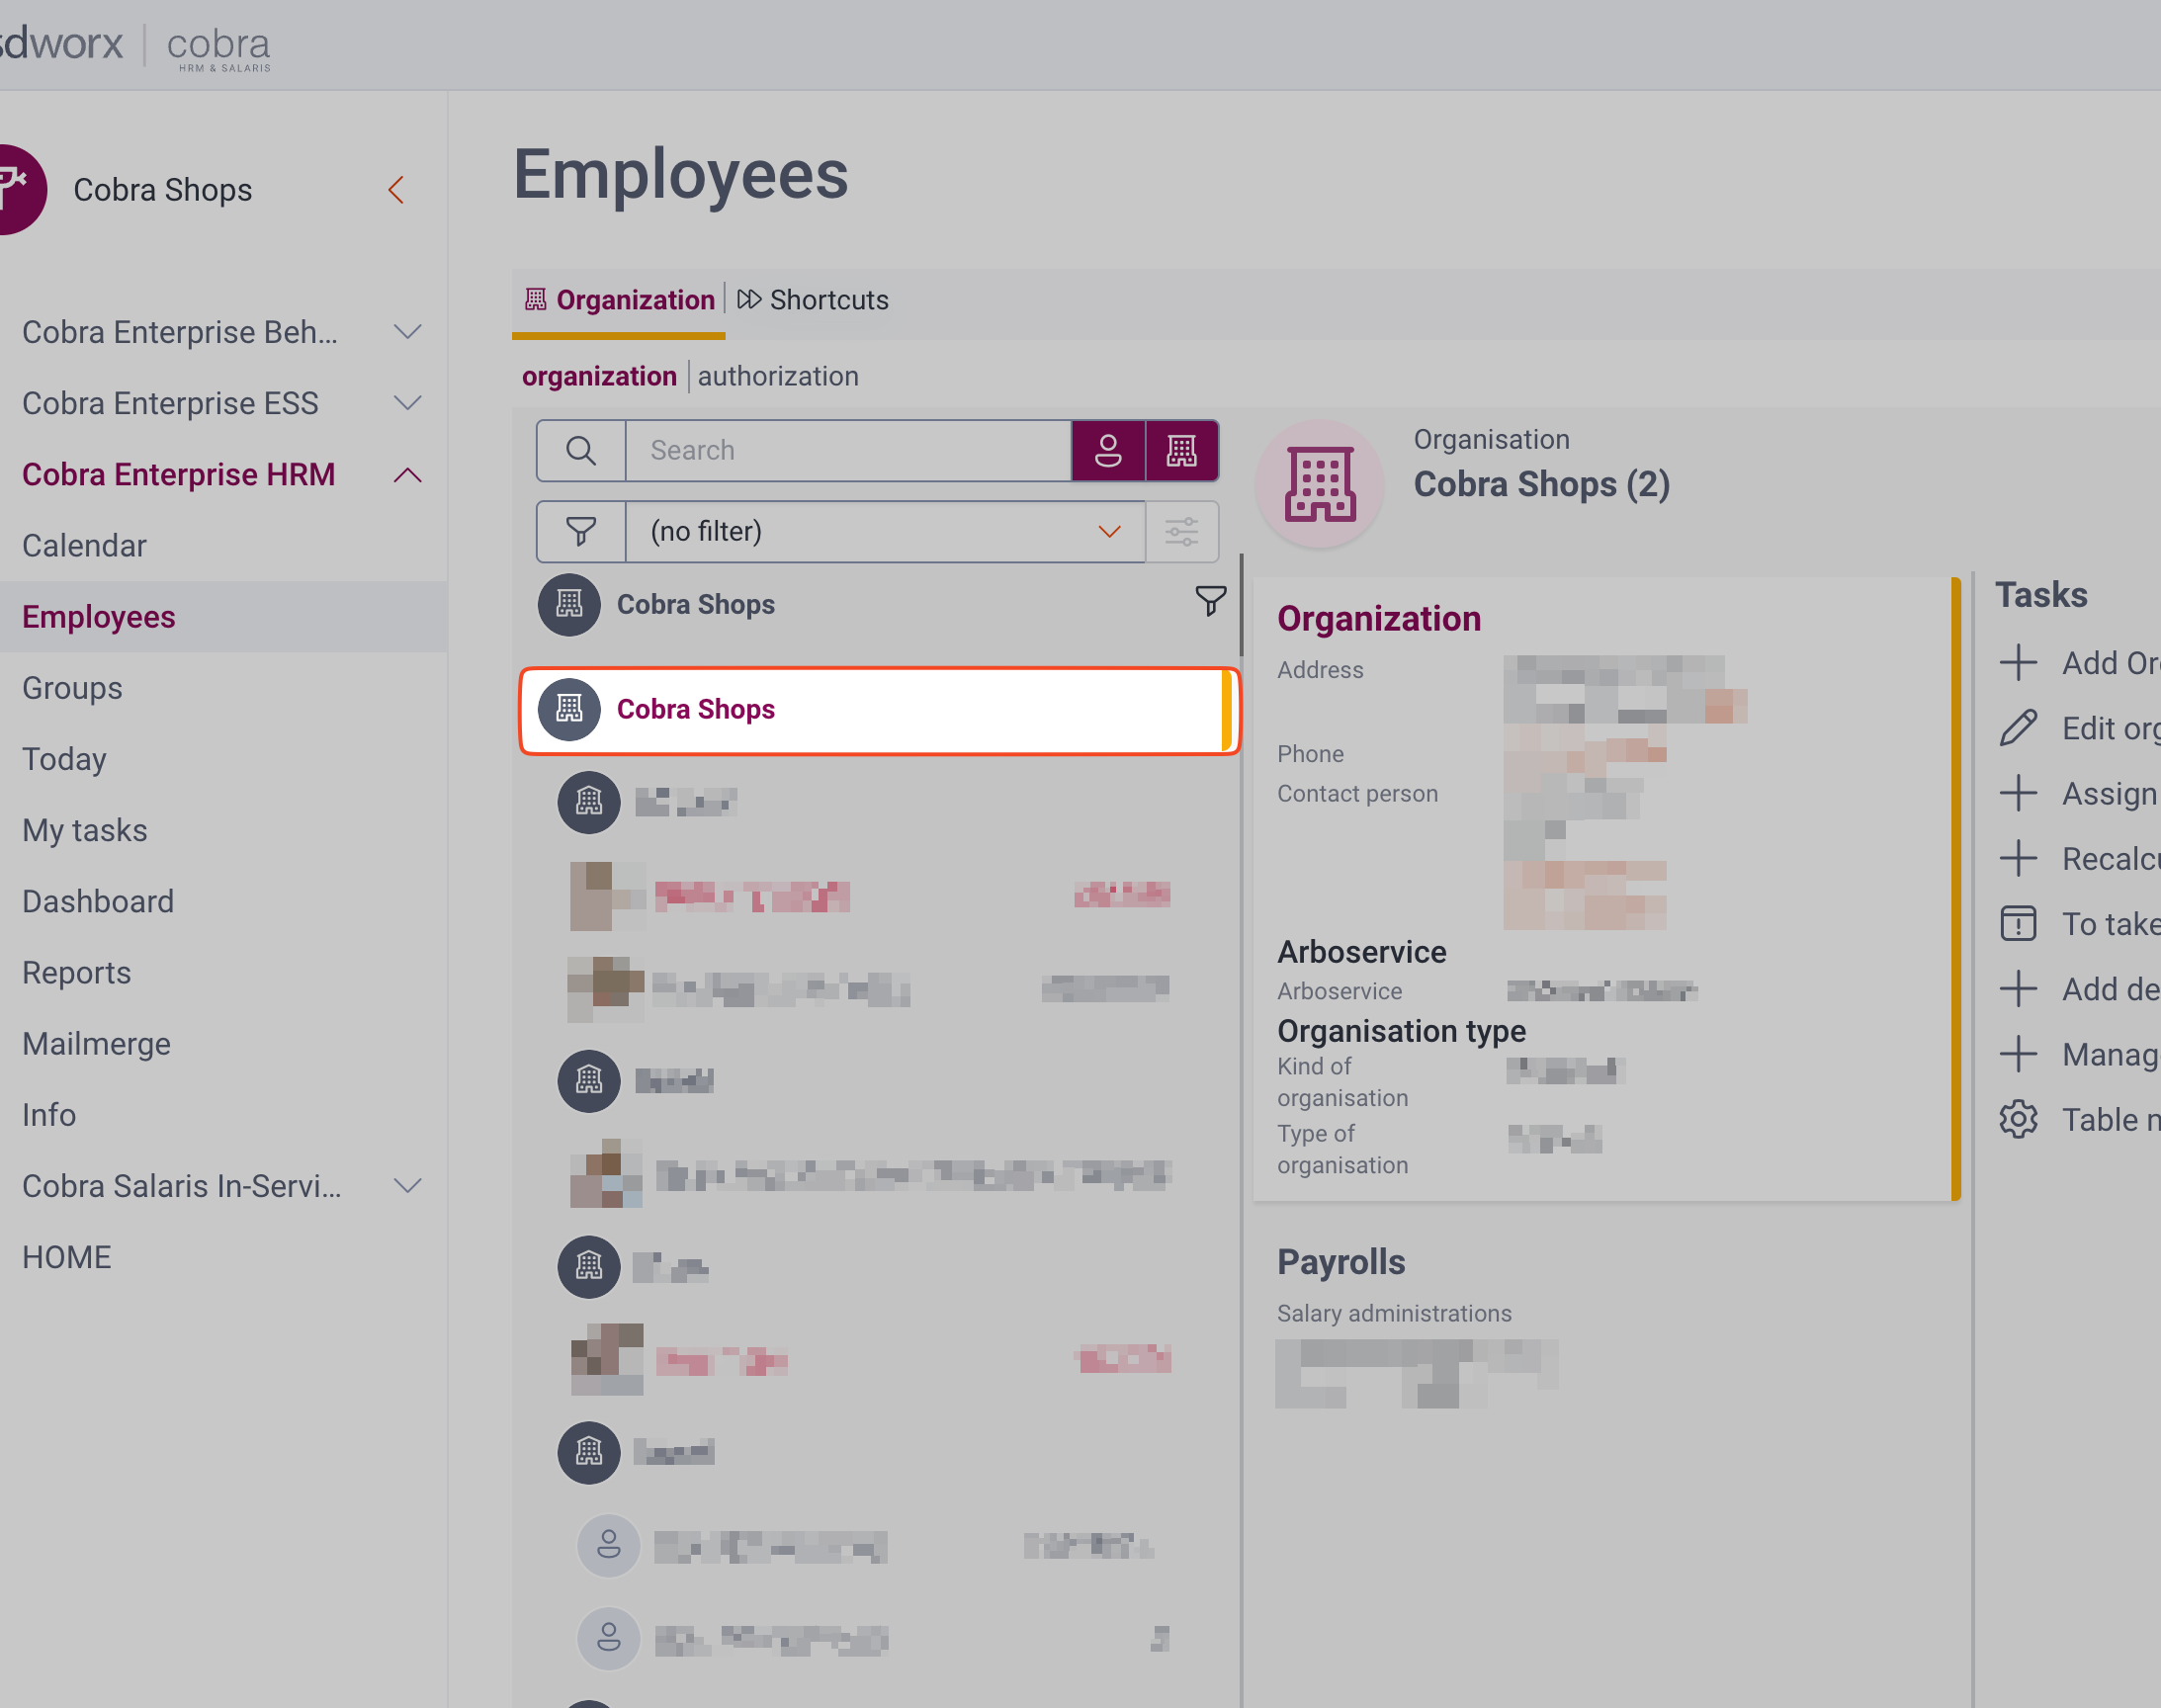Toggle the building search-mode button
The height and width of the screenshot is (1708, 2161).
[x=1181, y=451]
